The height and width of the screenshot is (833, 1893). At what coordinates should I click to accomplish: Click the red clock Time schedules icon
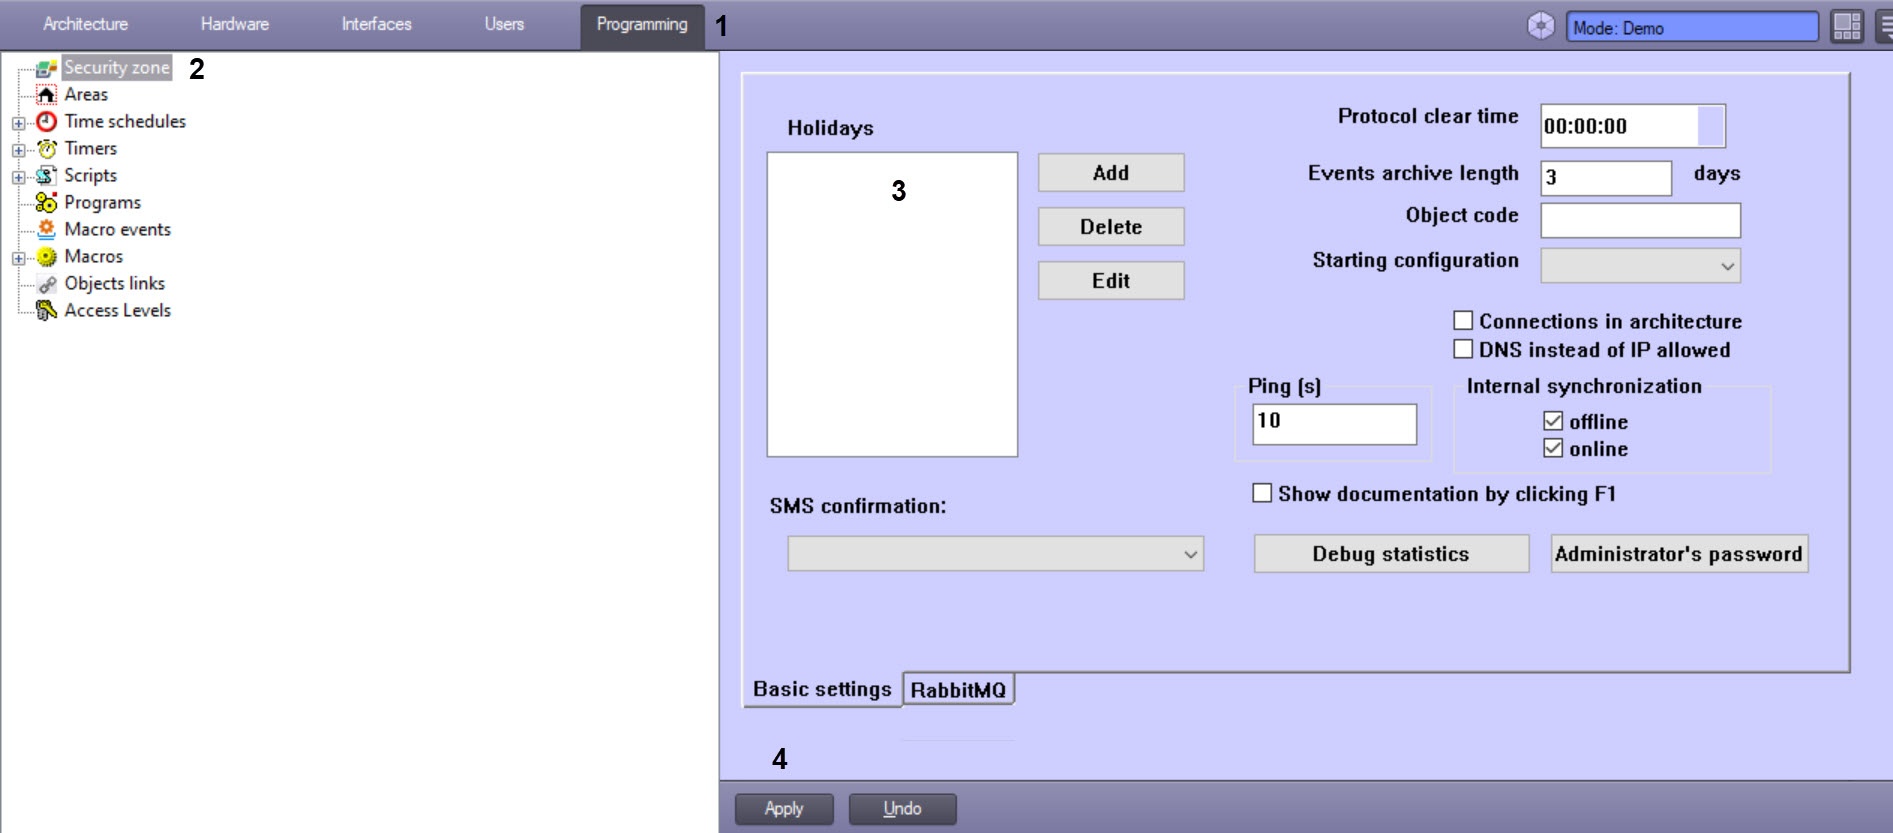point(46,122)
